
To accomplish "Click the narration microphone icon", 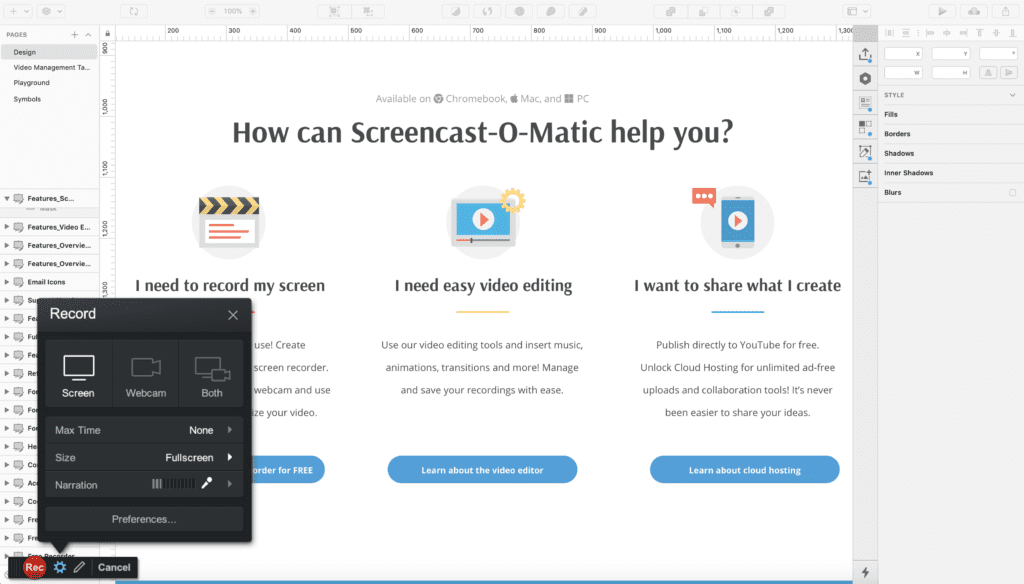I will [x=206, y=483].
